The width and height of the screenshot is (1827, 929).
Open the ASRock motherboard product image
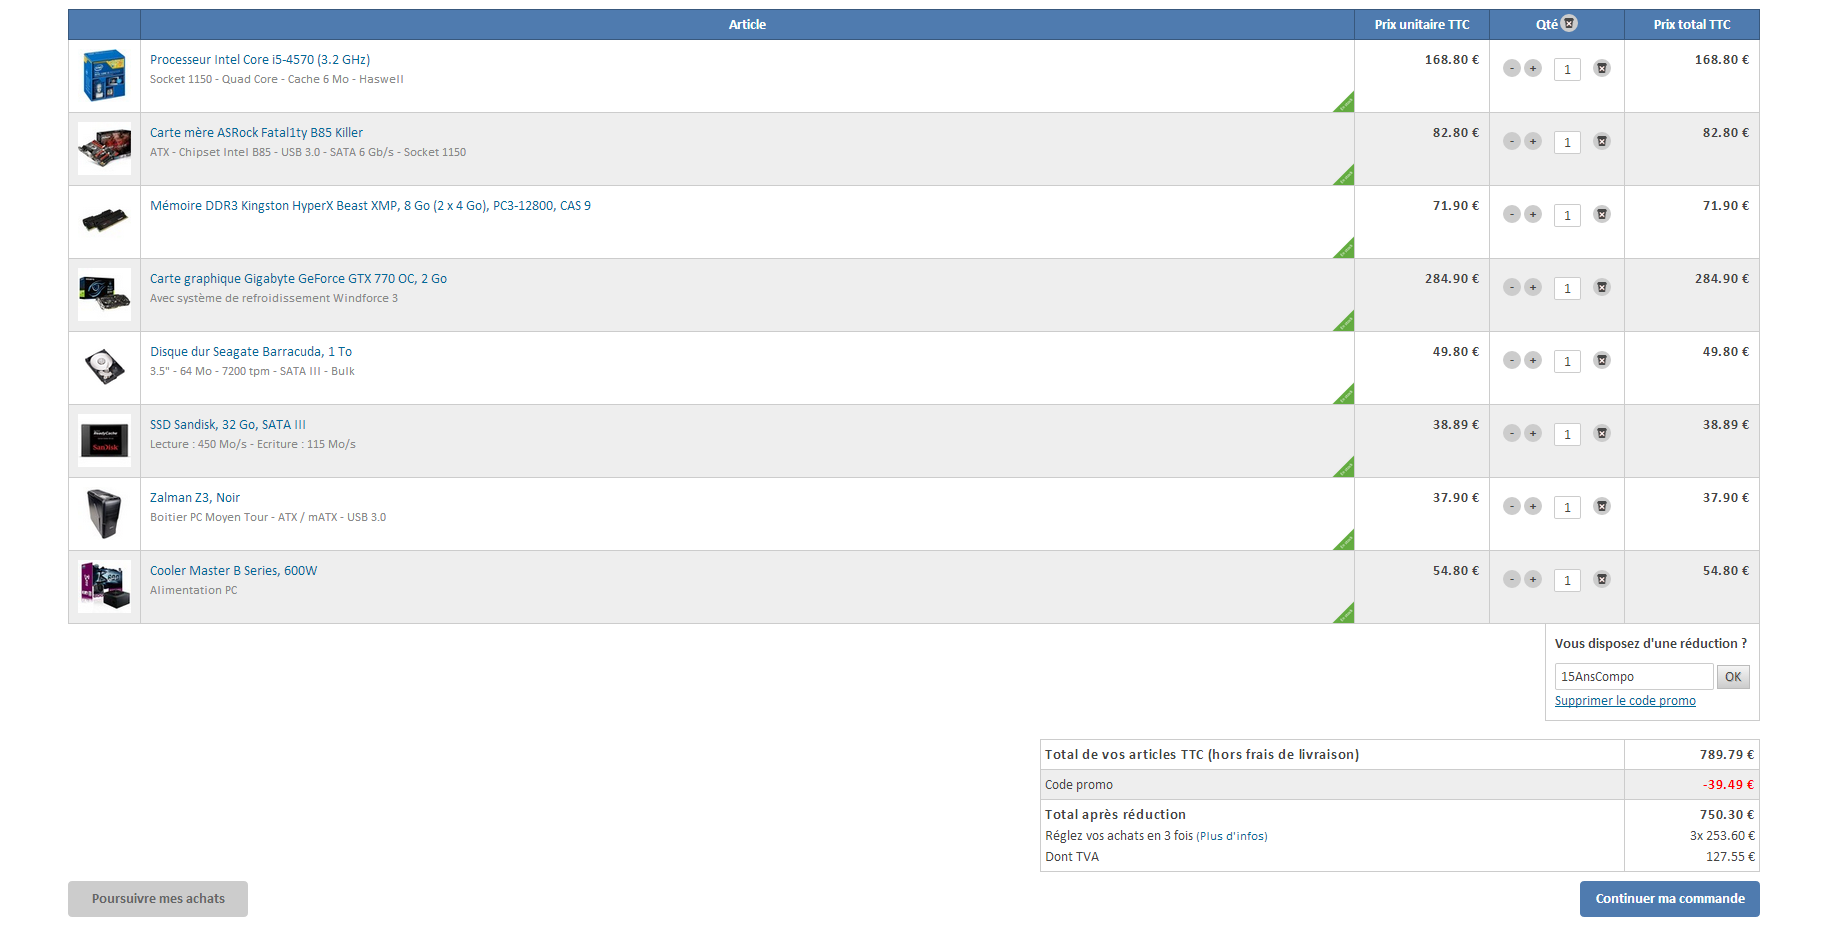tap(104, 148)
